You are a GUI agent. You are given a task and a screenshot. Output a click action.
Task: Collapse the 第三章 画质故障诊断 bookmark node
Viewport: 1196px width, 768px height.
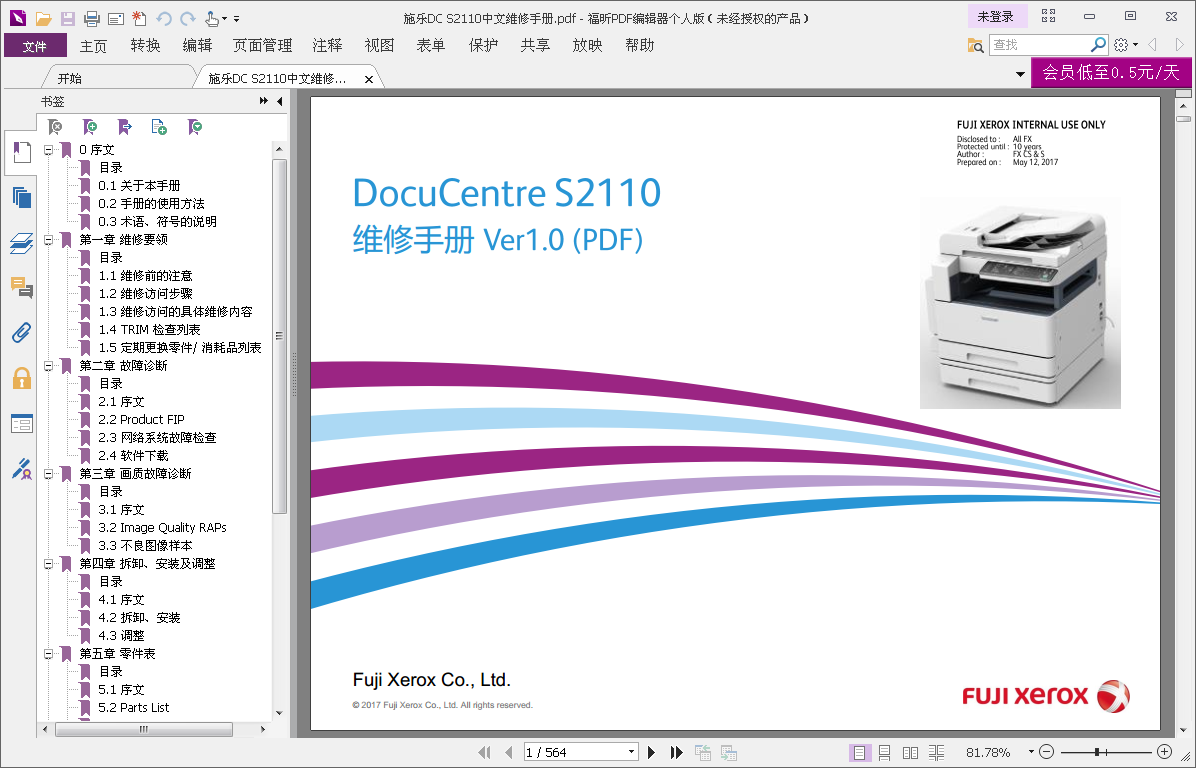click(x=49, y=474)
